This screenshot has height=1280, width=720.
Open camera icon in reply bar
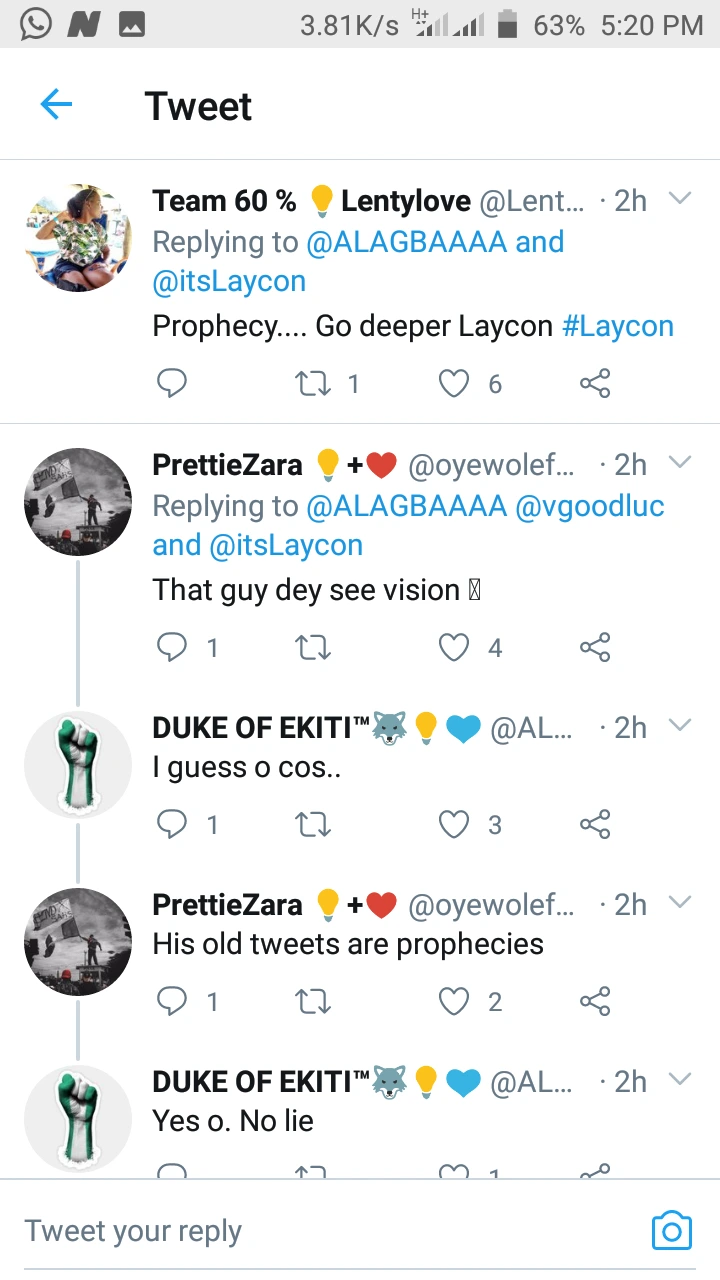tap(671, 1229)
